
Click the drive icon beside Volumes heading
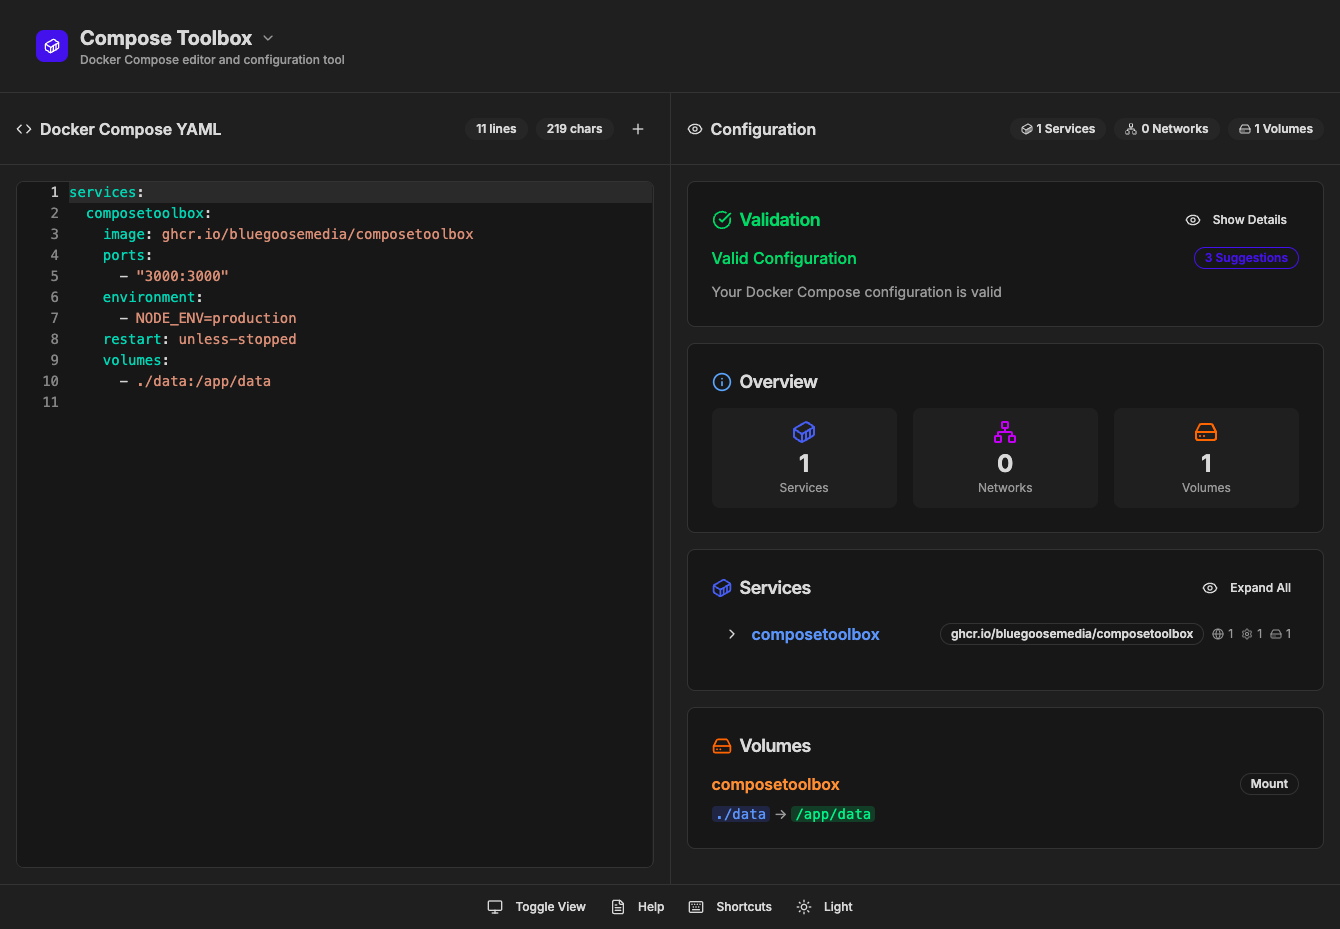tap(722, 746)
